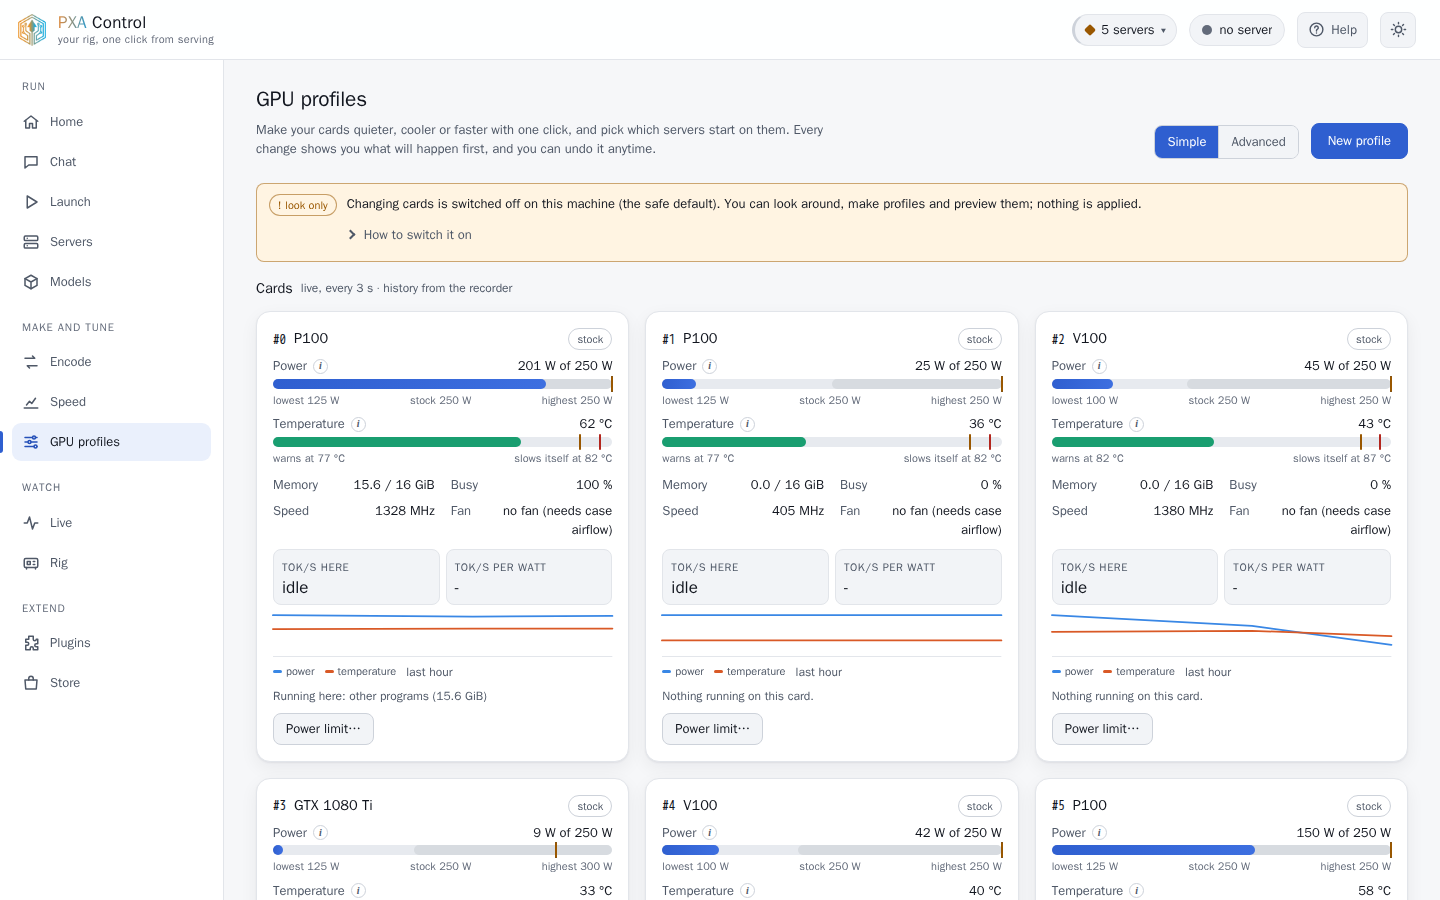Open the 5 servers dropdown
The width and height of the screenshot is (1440, 900).
click(x=1125, y=30)
